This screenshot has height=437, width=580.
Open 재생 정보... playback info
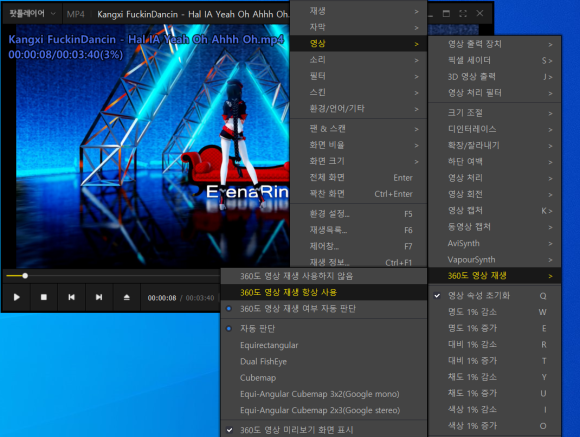tap(358, 262)
